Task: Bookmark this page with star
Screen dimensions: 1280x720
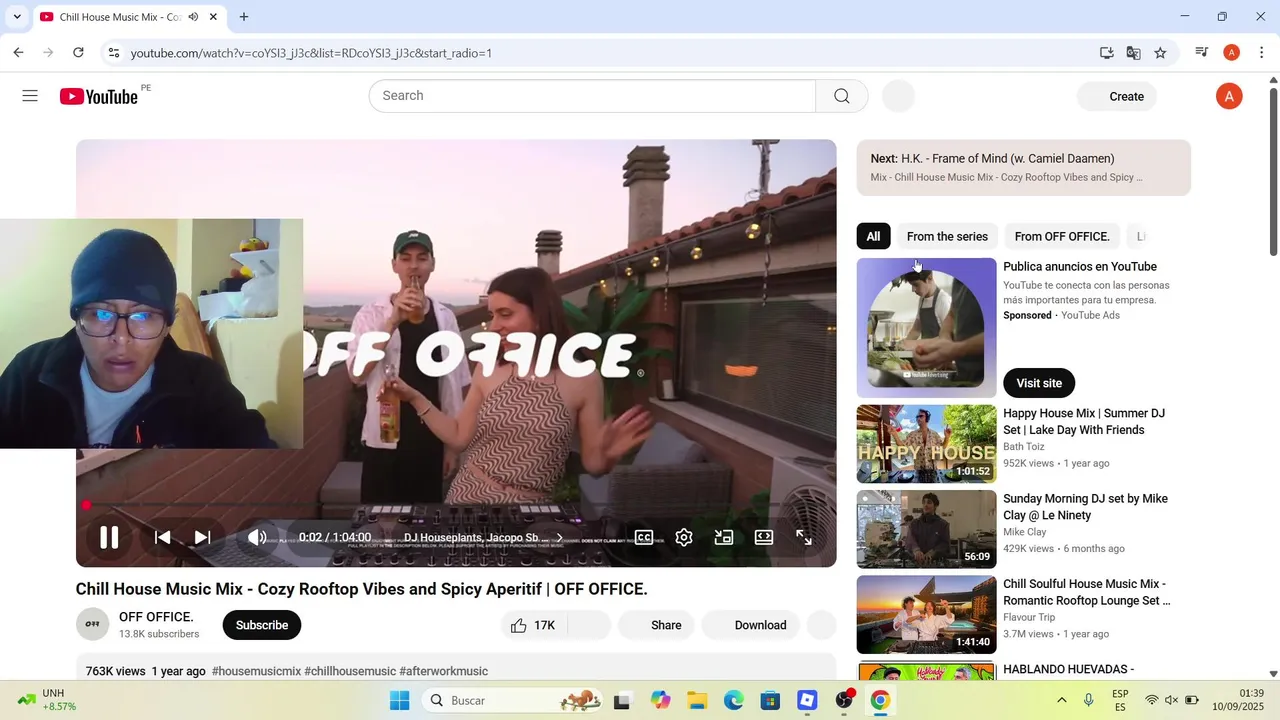Action: pos(1160,53)
